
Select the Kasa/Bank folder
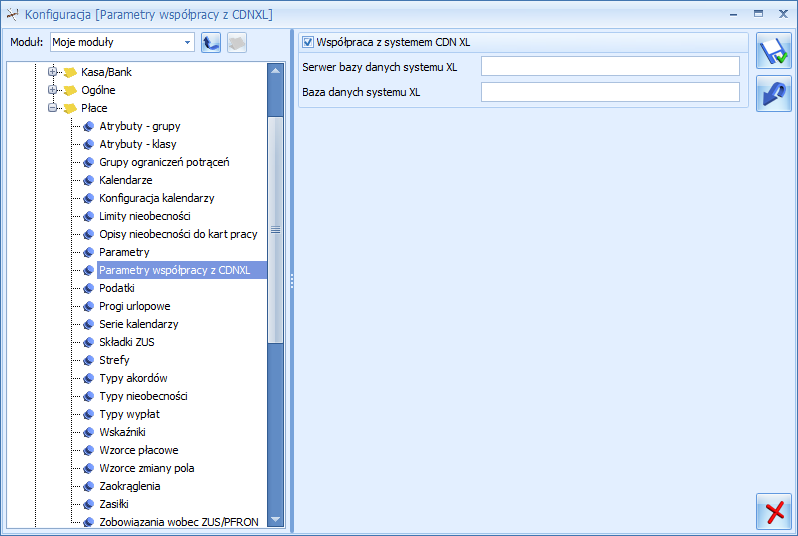pyautogui.click(x=106, y=72)
